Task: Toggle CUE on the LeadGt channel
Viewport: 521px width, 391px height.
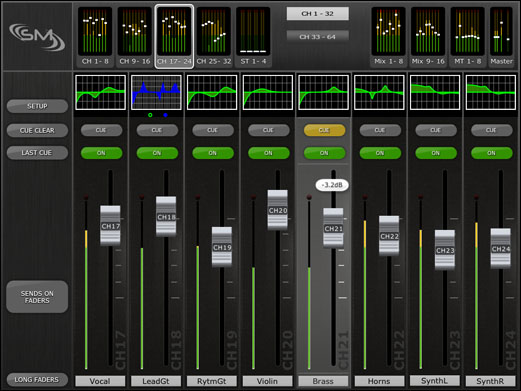Action: pyautogui.click(x=157, y=130)
